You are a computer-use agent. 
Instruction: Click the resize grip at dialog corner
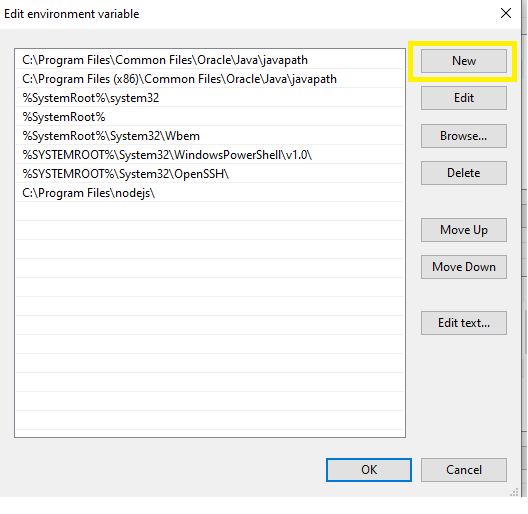[x=514, y=492]
